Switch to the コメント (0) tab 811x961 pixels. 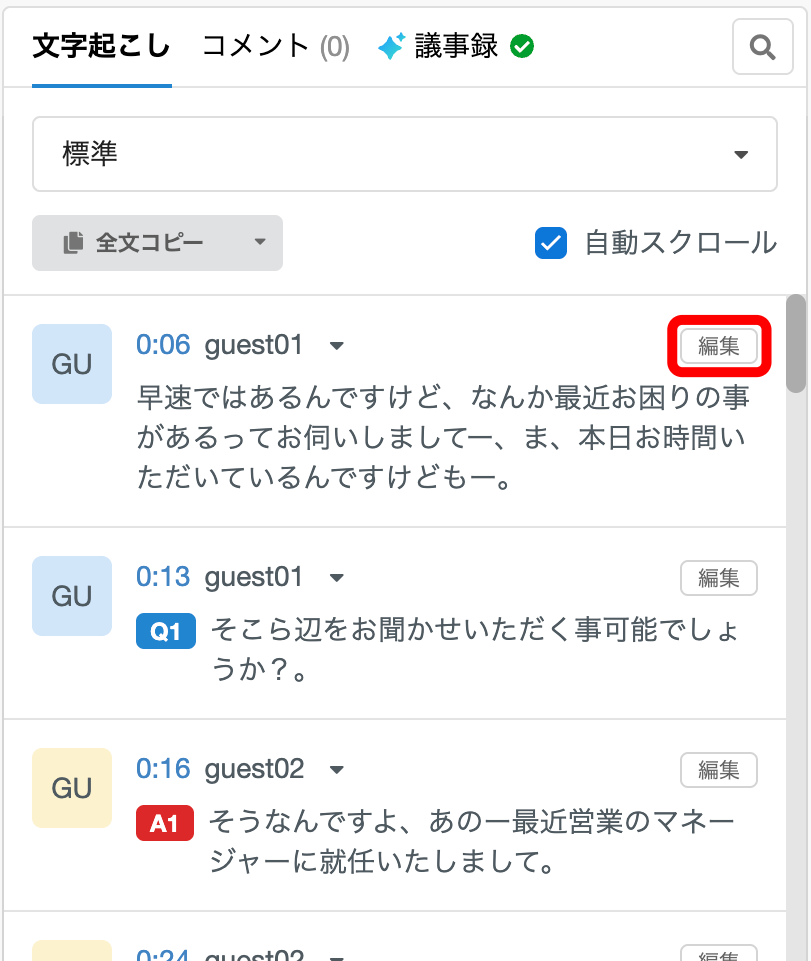tap(275, 47)
